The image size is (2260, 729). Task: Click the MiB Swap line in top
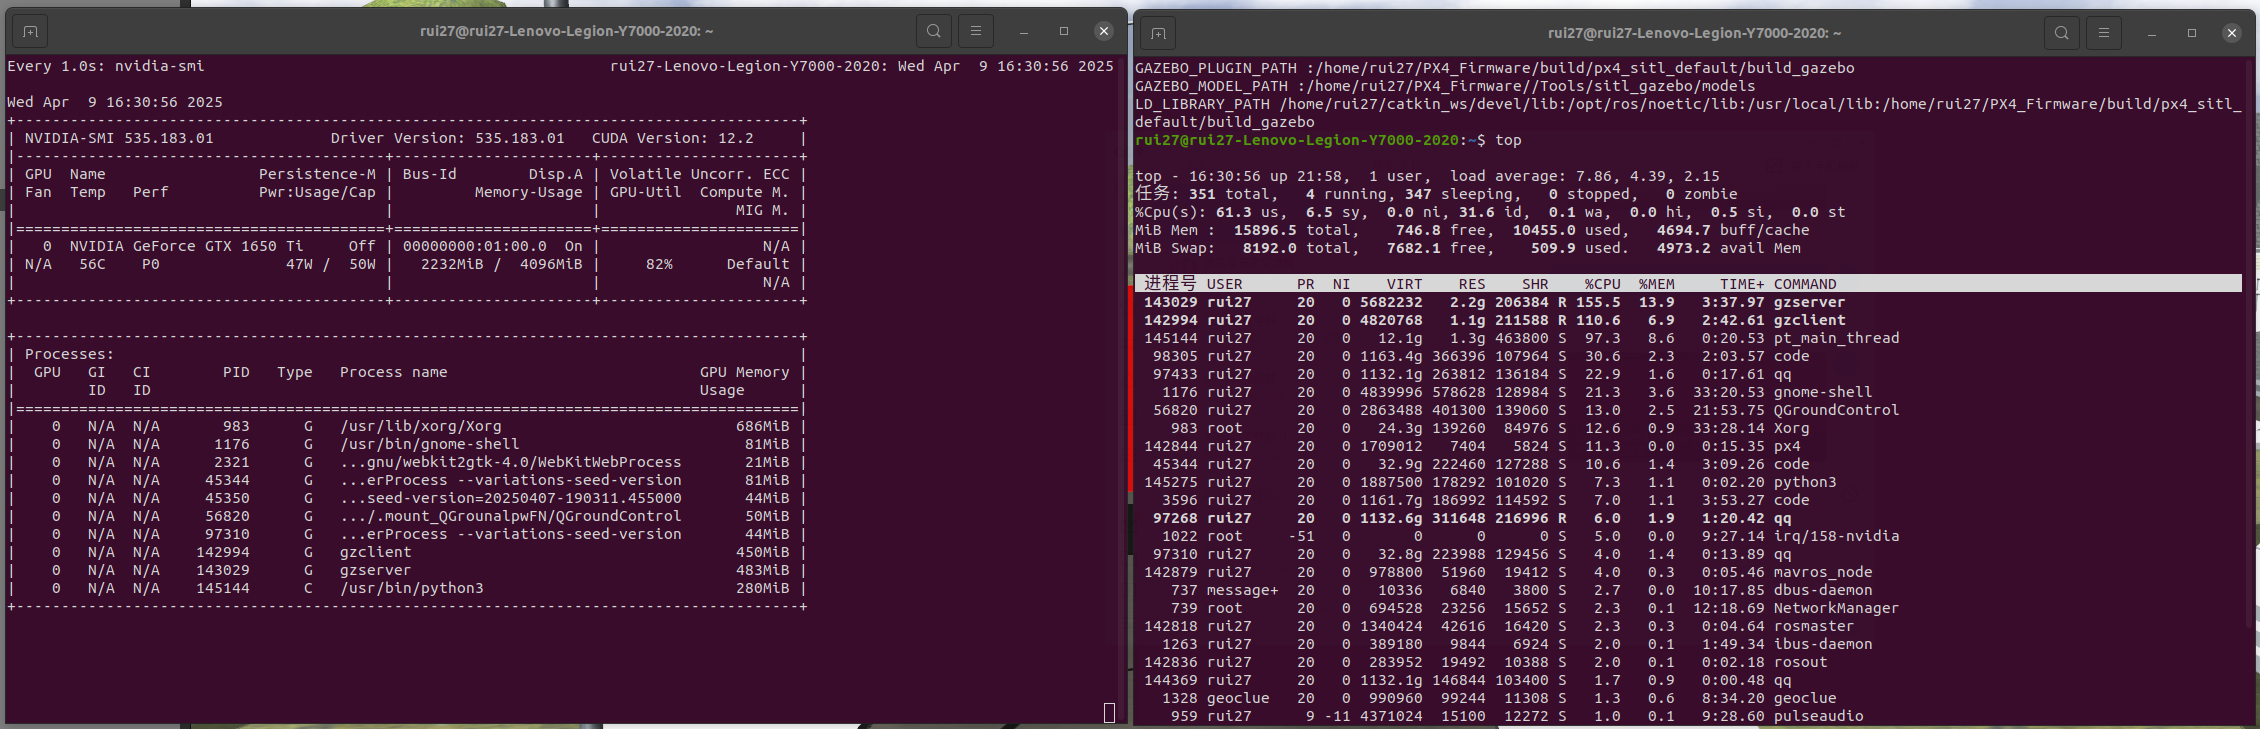pos(1468,248)
